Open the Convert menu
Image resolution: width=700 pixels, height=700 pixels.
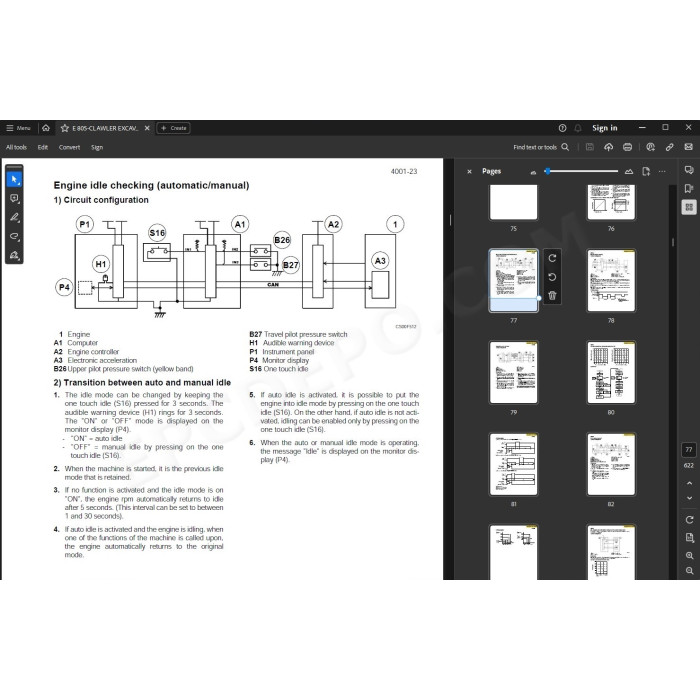click(x=69, y=147)
